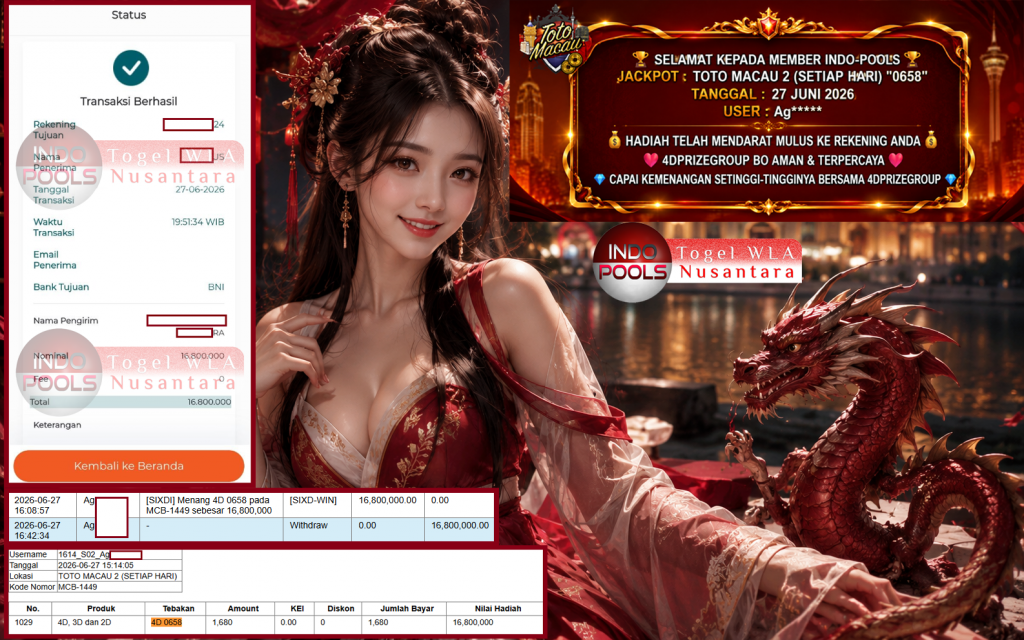Click the Jumlah Bayar column header
This screenshot has height=640, width=1024.
pos(407,609)
